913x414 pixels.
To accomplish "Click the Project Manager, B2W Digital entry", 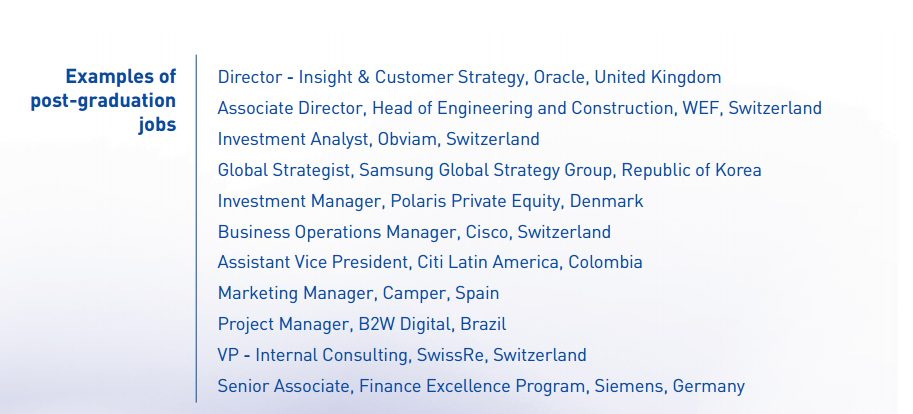I will (x=361, y=325).
